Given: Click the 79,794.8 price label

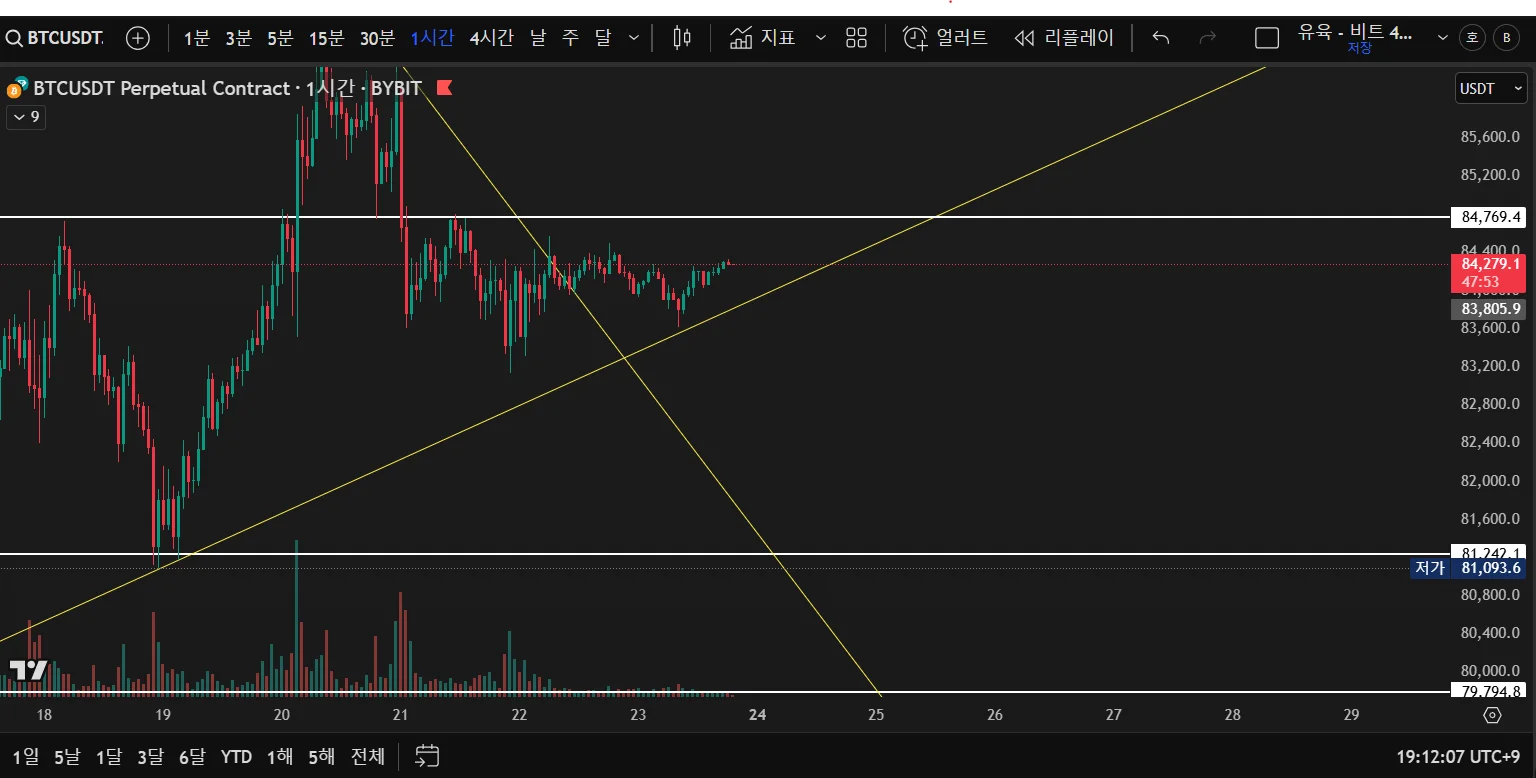Looking at the screenshot, I should (x=1490, y=691).
